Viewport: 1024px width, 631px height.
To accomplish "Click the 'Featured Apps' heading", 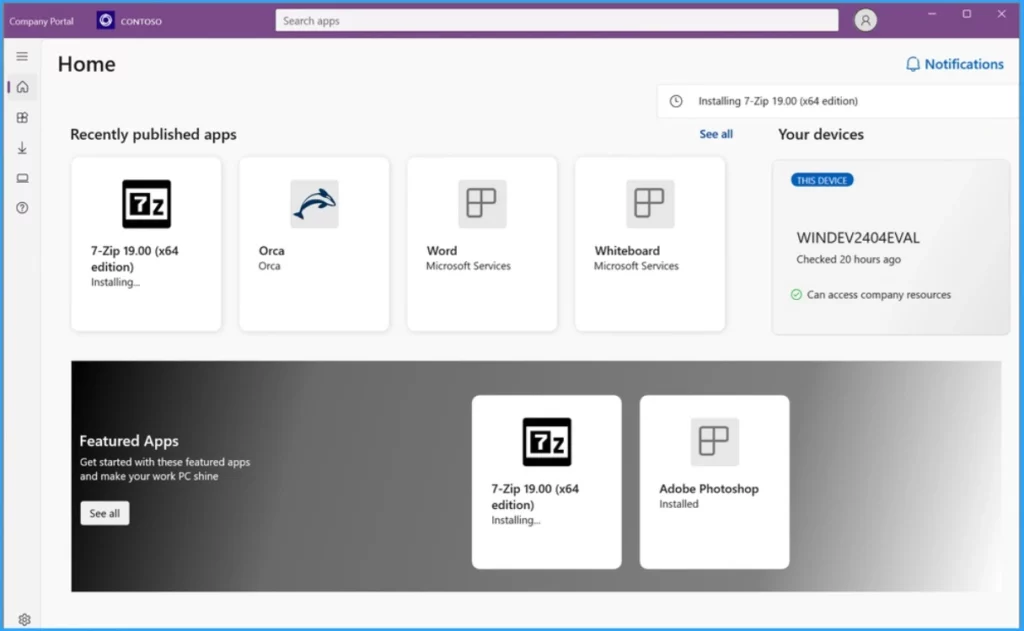I will coord(129,441).
